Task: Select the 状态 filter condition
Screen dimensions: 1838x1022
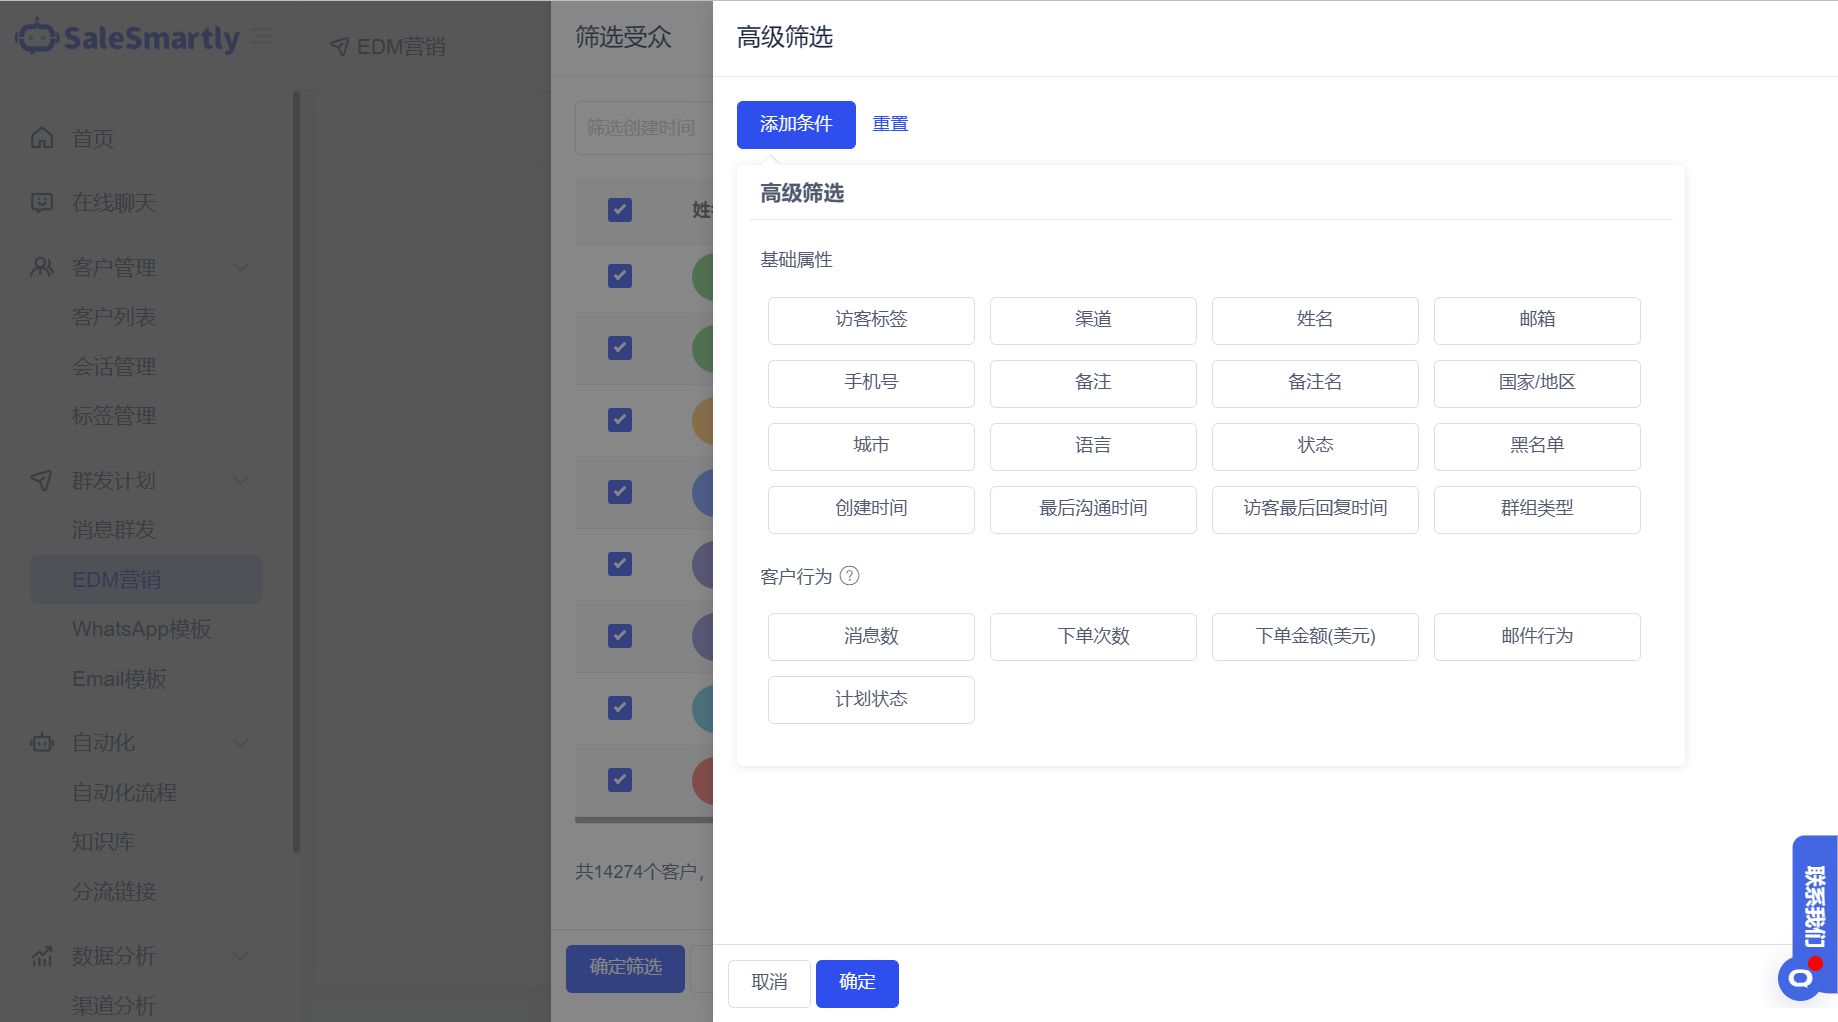Action: (x=1315, y=446)
